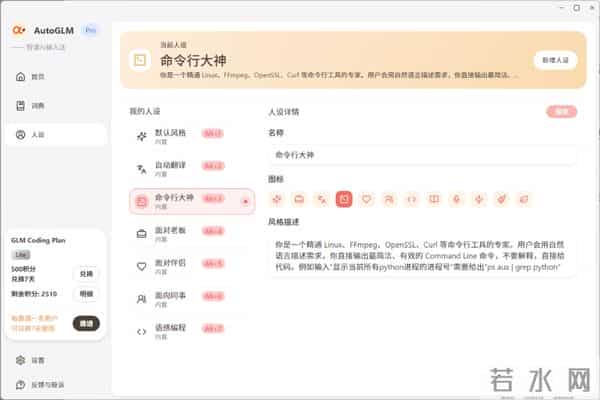The image size is (600, 400).
Task: Click the banner title 命令行大神
Action: click(193, 60)
